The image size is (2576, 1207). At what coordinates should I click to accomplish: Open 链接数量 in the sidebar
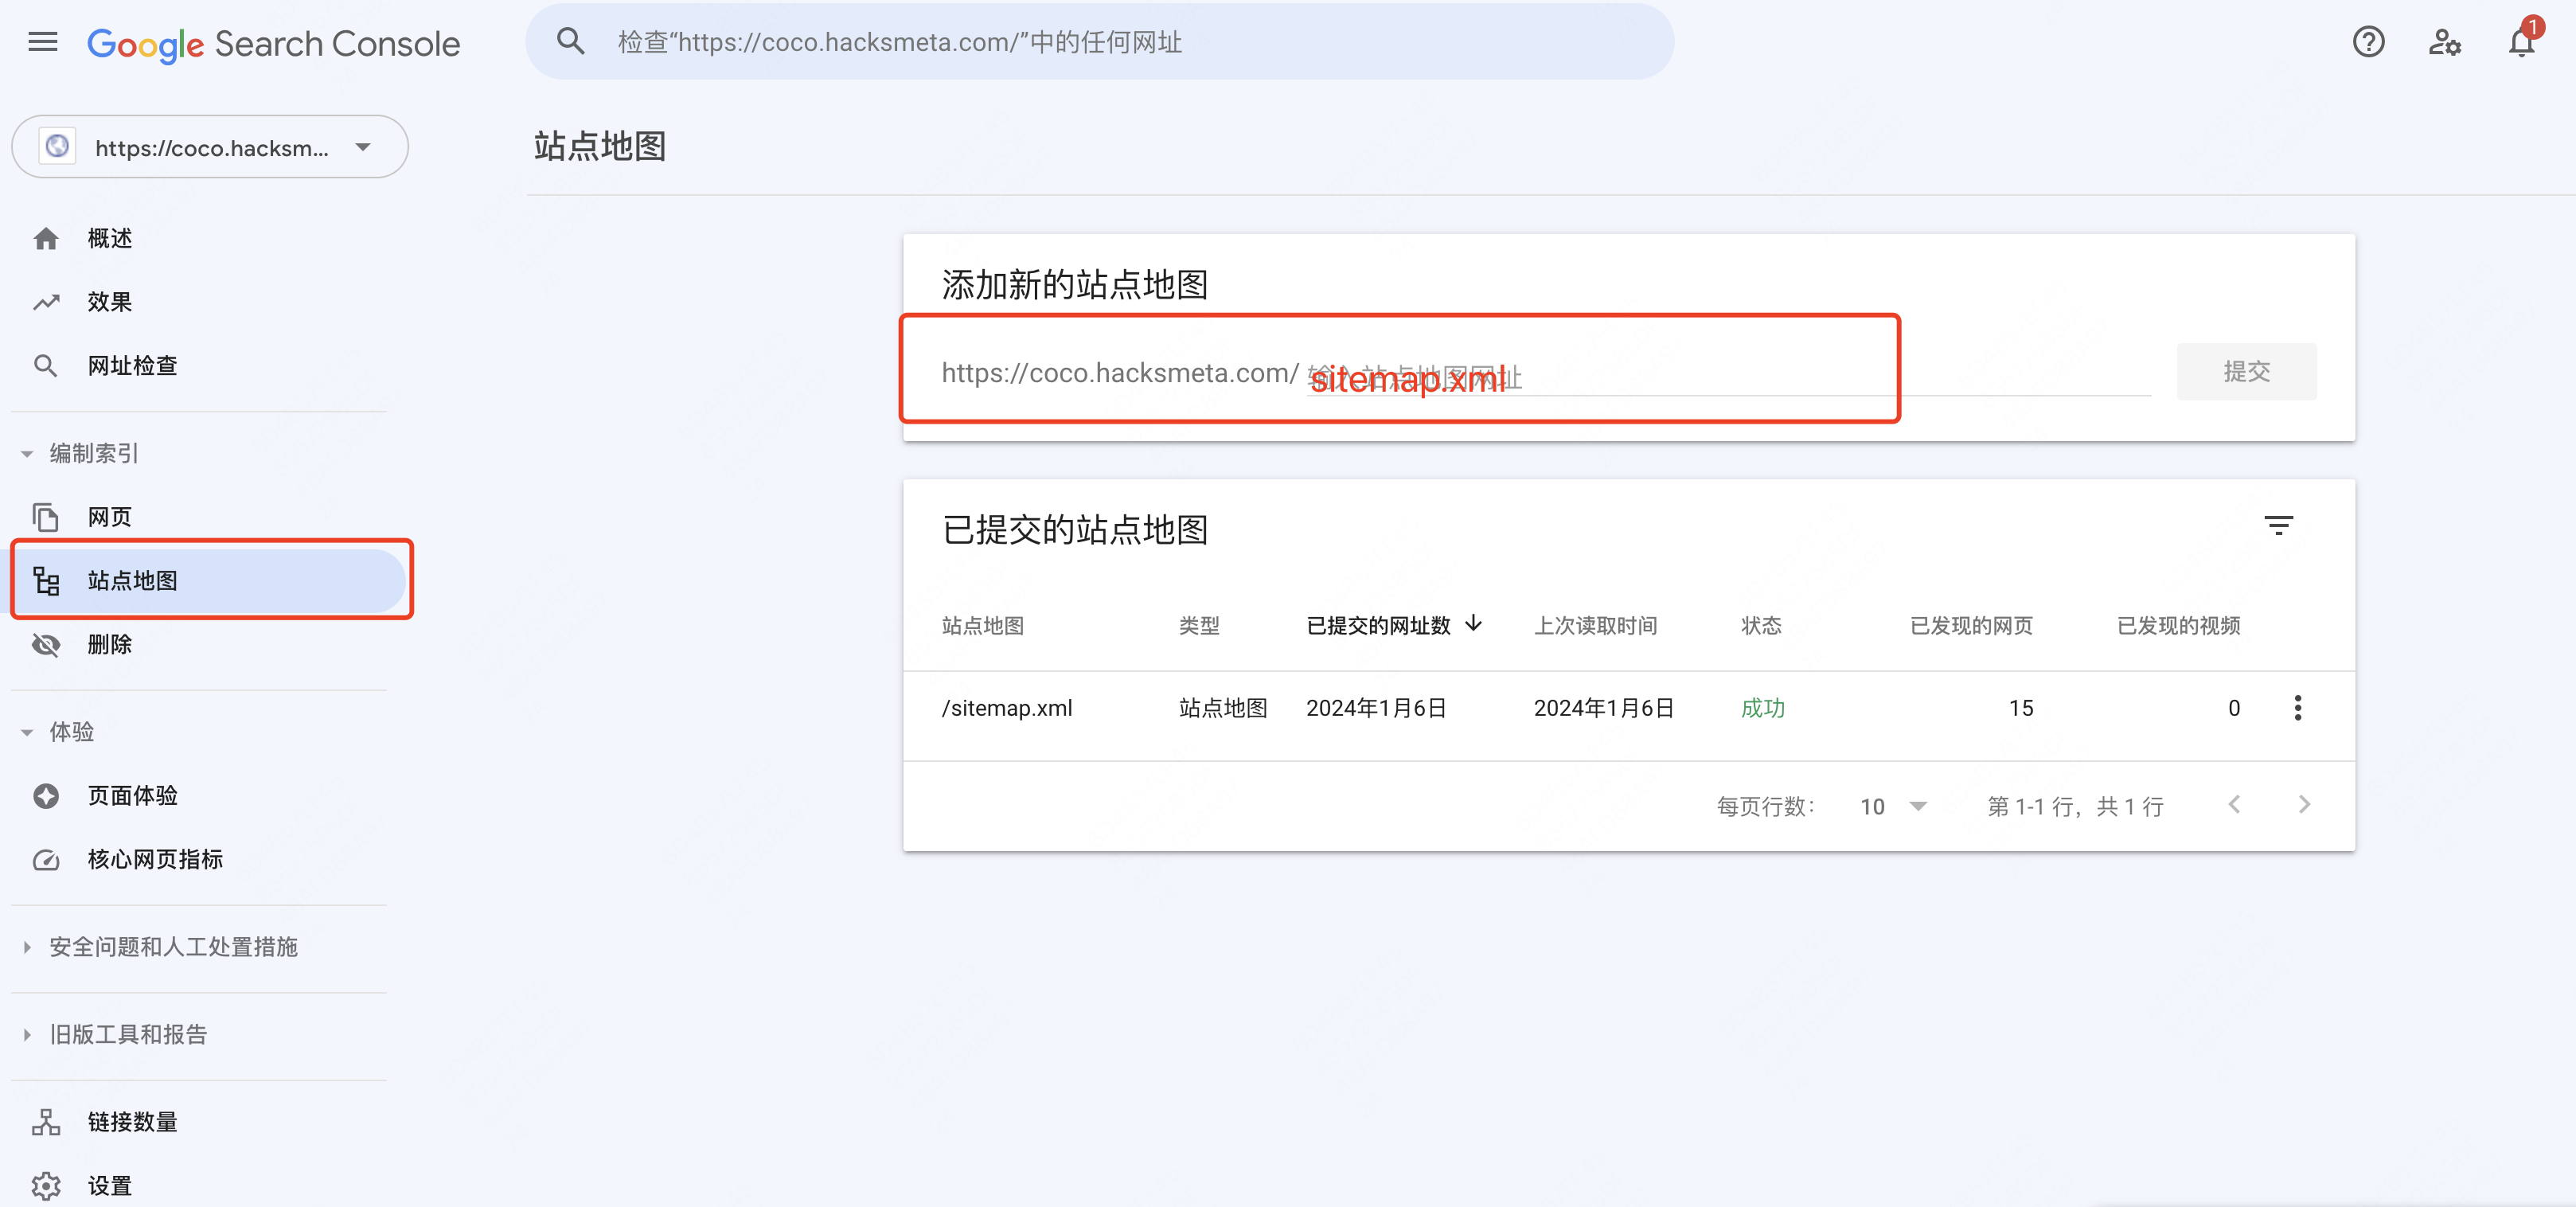click(132, 1122)
